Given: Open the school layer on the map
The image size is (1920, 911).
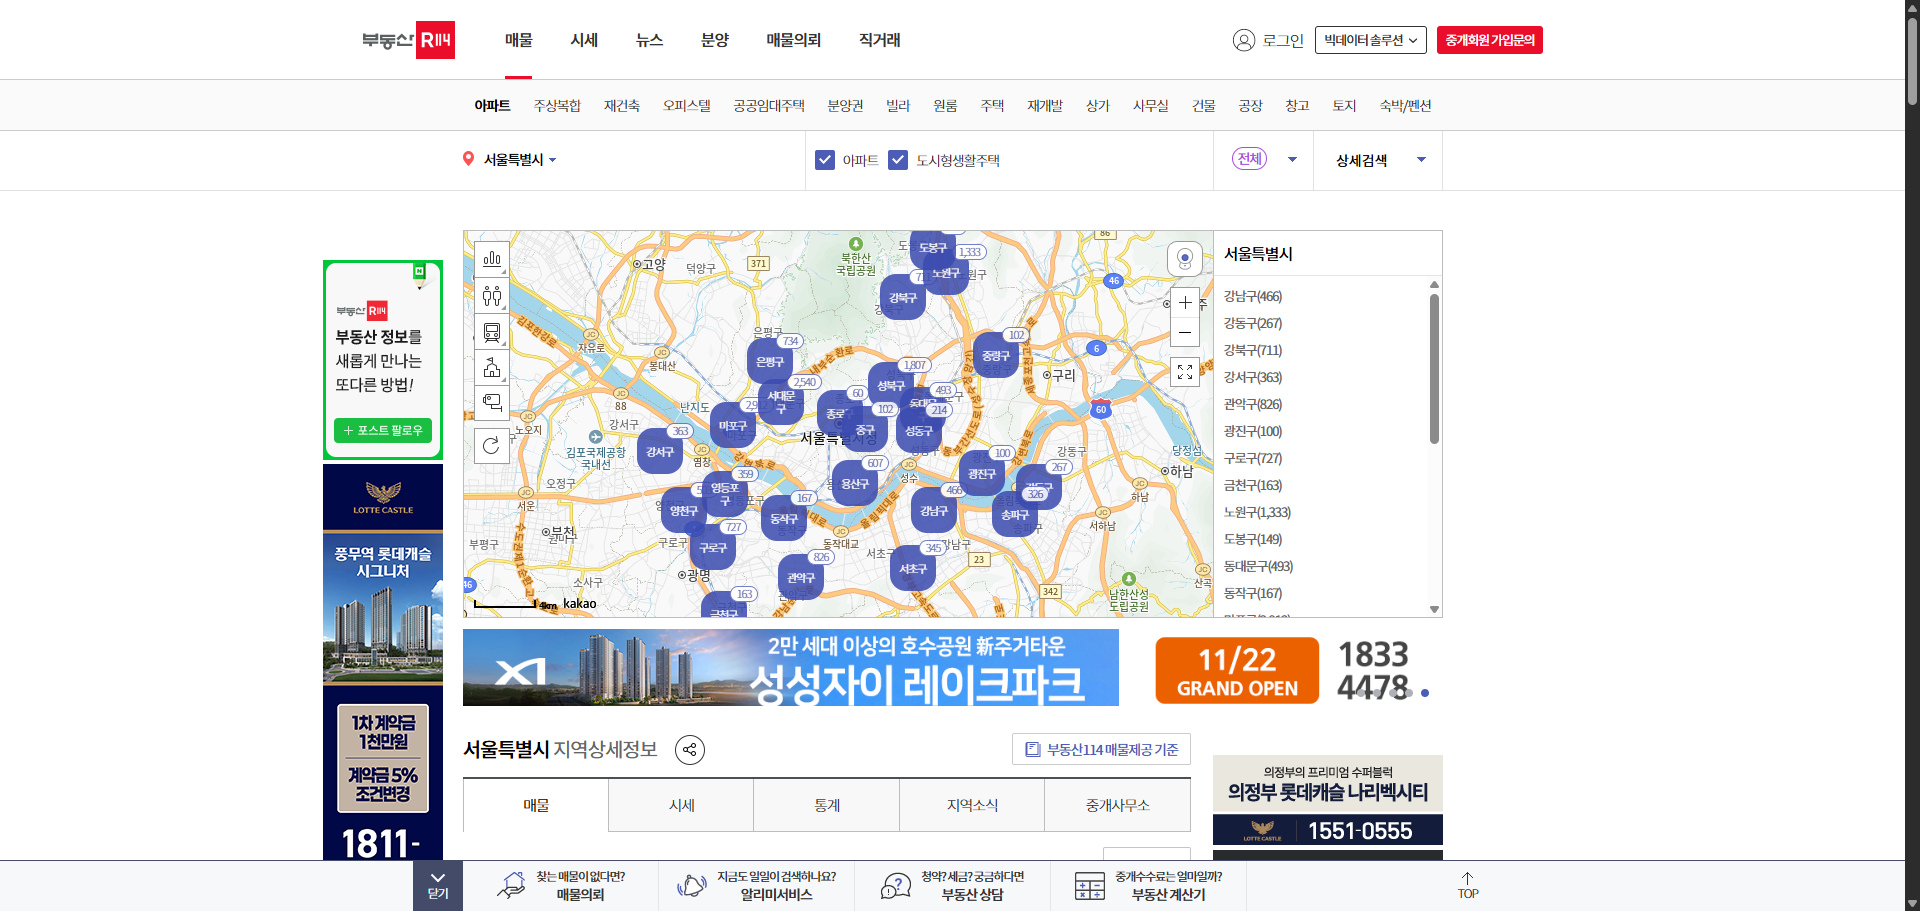Looking at the screenshot, I should pyautogui.click(x=492, y=368).
